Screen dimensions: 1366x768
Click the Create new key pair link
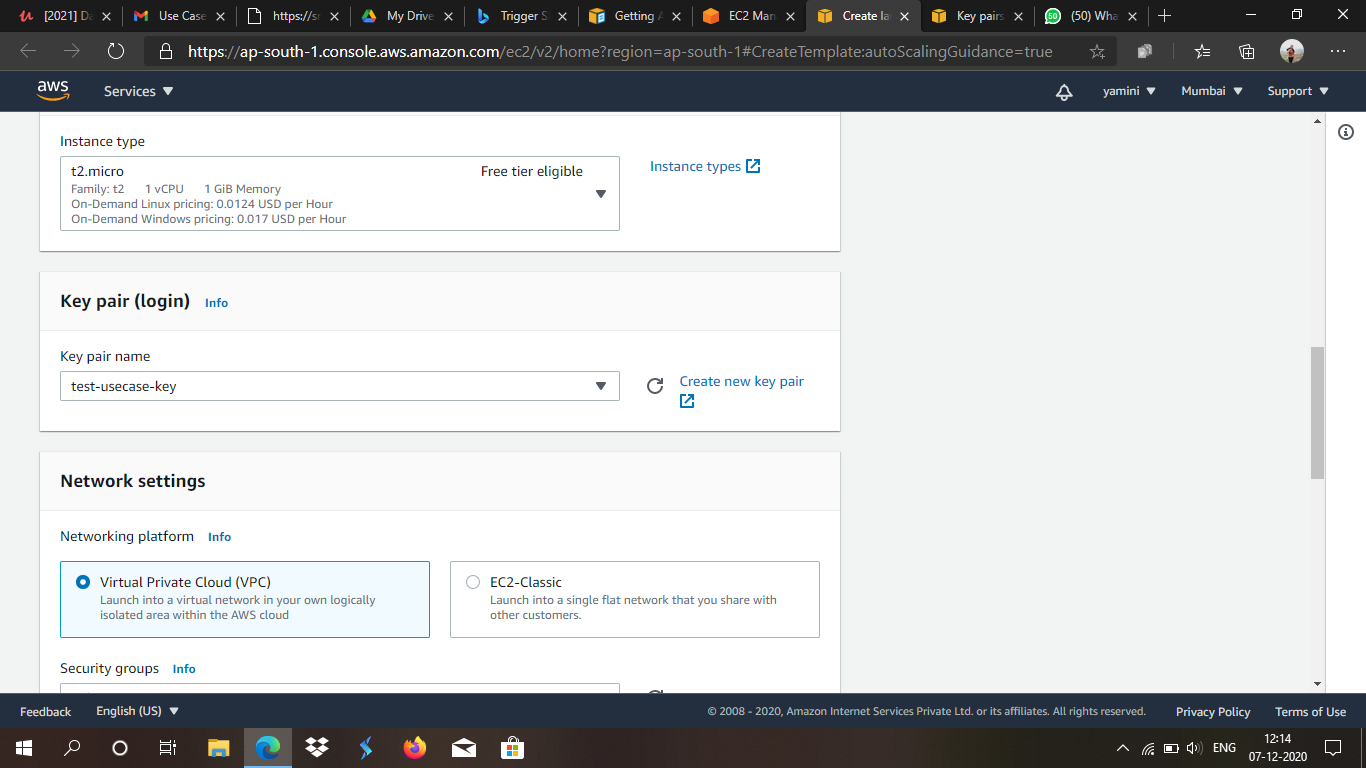[x=741, y=390]
